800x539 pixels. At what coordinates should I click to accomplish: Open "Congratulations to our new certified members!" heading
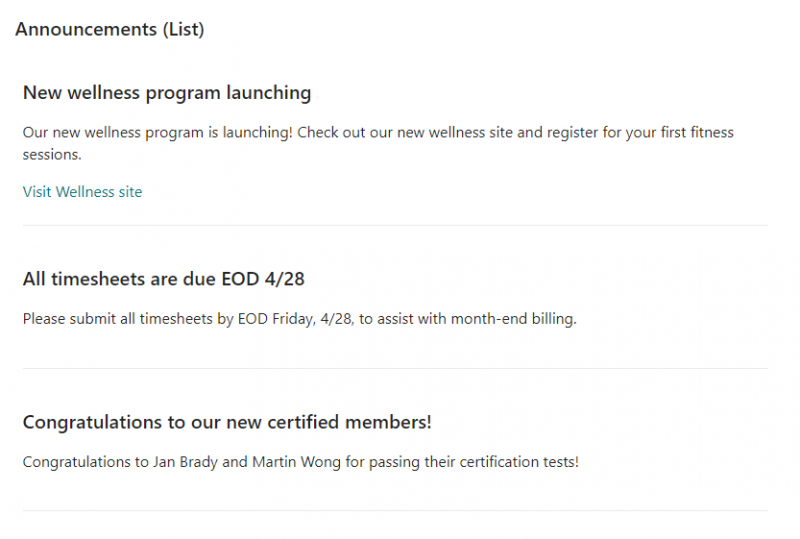227,422
